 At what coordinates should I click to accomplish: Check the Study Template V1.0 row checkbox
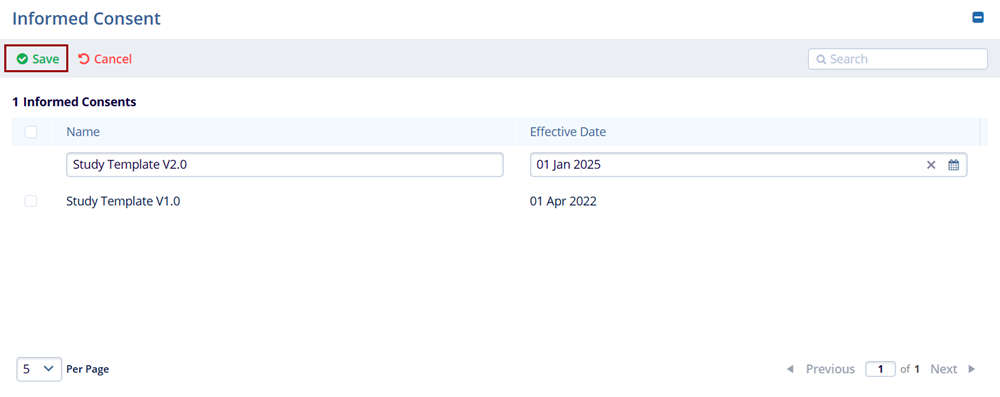pos(31,201)
